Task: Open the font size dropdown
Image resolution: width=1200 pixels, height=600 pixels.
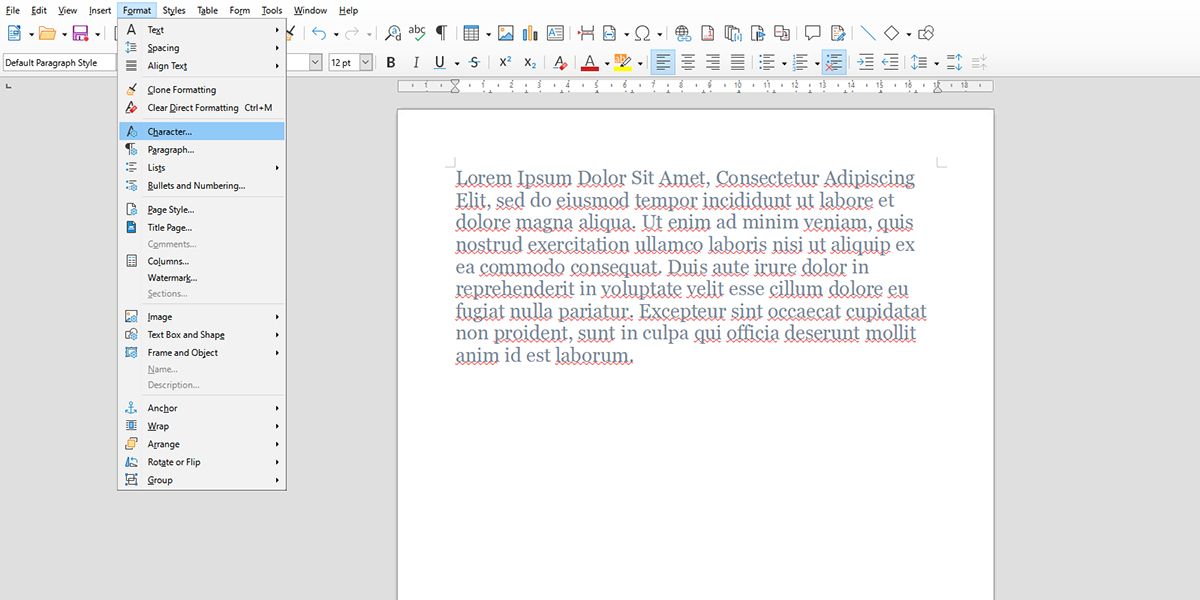Action: [x=365, y=62]
